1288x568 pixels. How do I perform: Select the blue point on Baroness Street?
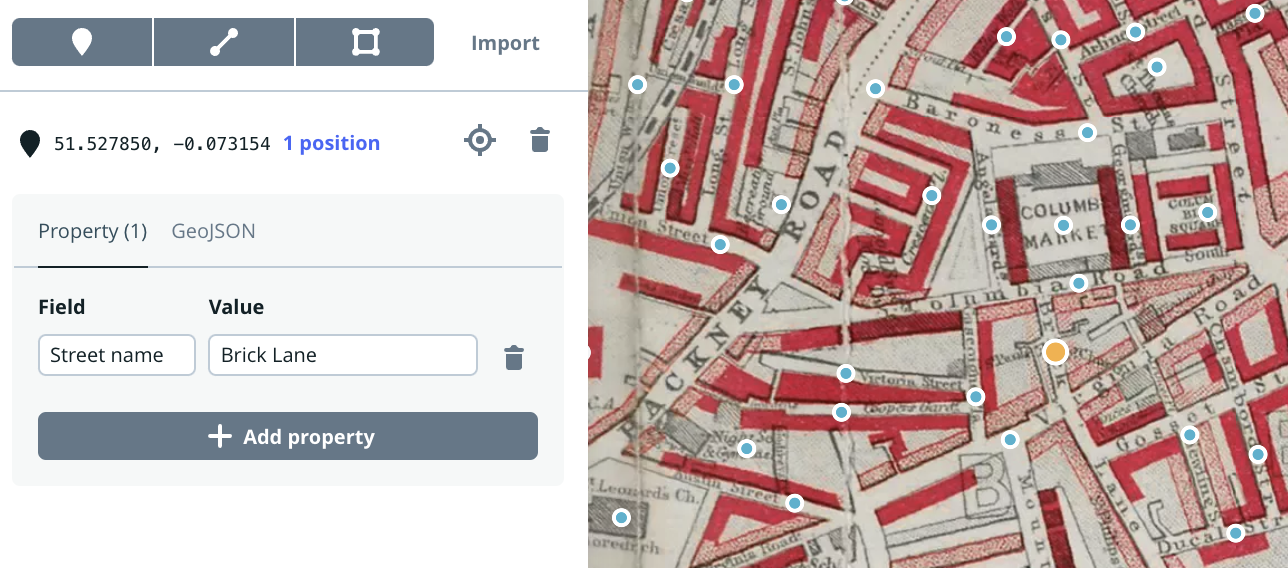pyautogui.click(x=1087, y=132)
